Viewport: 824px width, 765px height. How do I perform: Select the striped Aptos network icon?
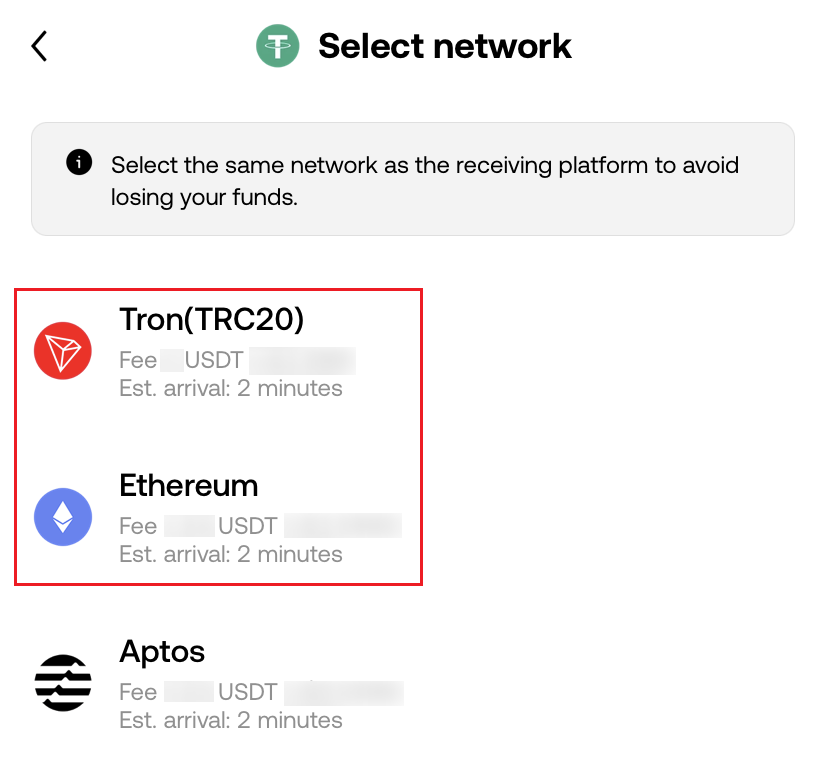(63, 683)
